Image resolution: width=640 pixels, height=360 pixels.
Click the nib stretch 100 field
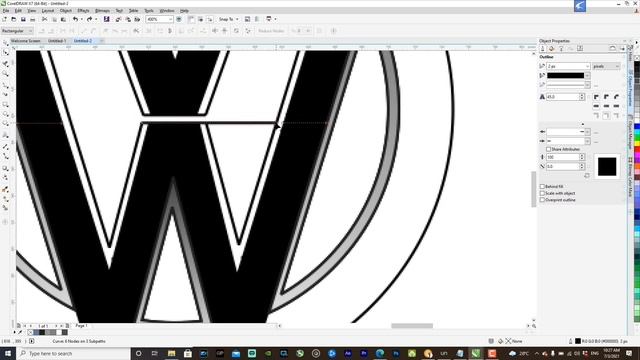pyautogui.click(x=562, y=157)
